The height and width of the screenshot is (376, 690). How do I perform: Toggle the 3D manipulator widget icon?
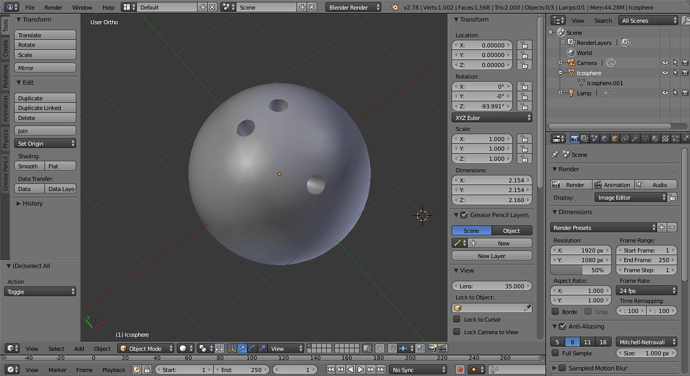[x=232, y=348]
